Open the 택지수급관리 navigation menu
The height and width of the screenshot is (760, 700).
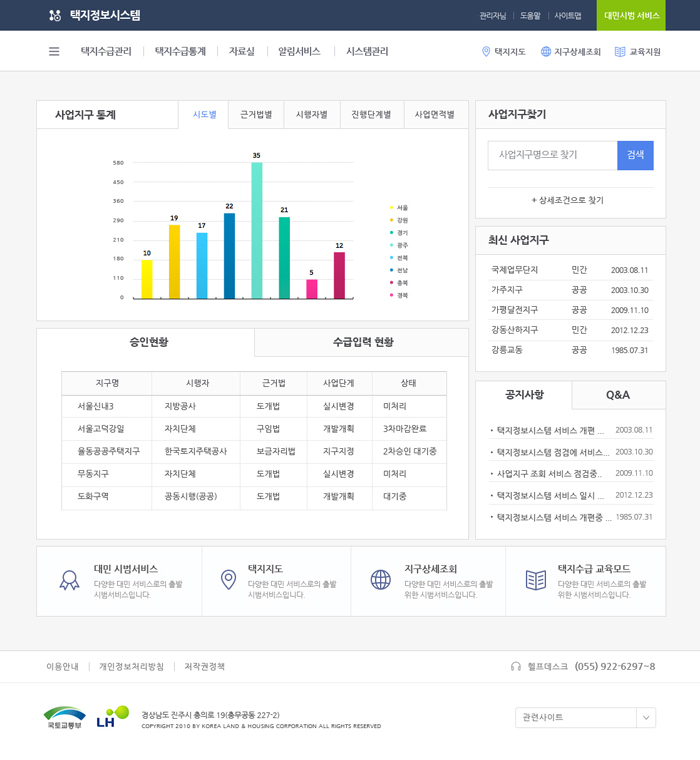(x=106, y=51)
